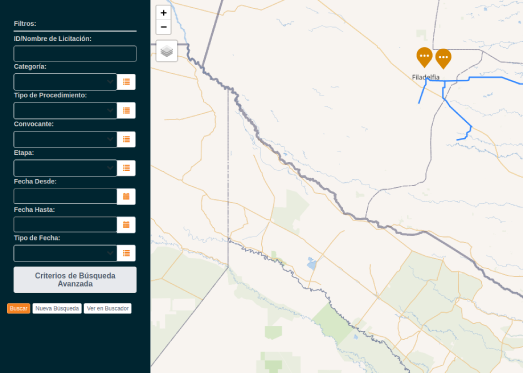The width and height of the screenshot is (523, 373).
Task: Open list icon beside Convocante
Action: (126, 139)
